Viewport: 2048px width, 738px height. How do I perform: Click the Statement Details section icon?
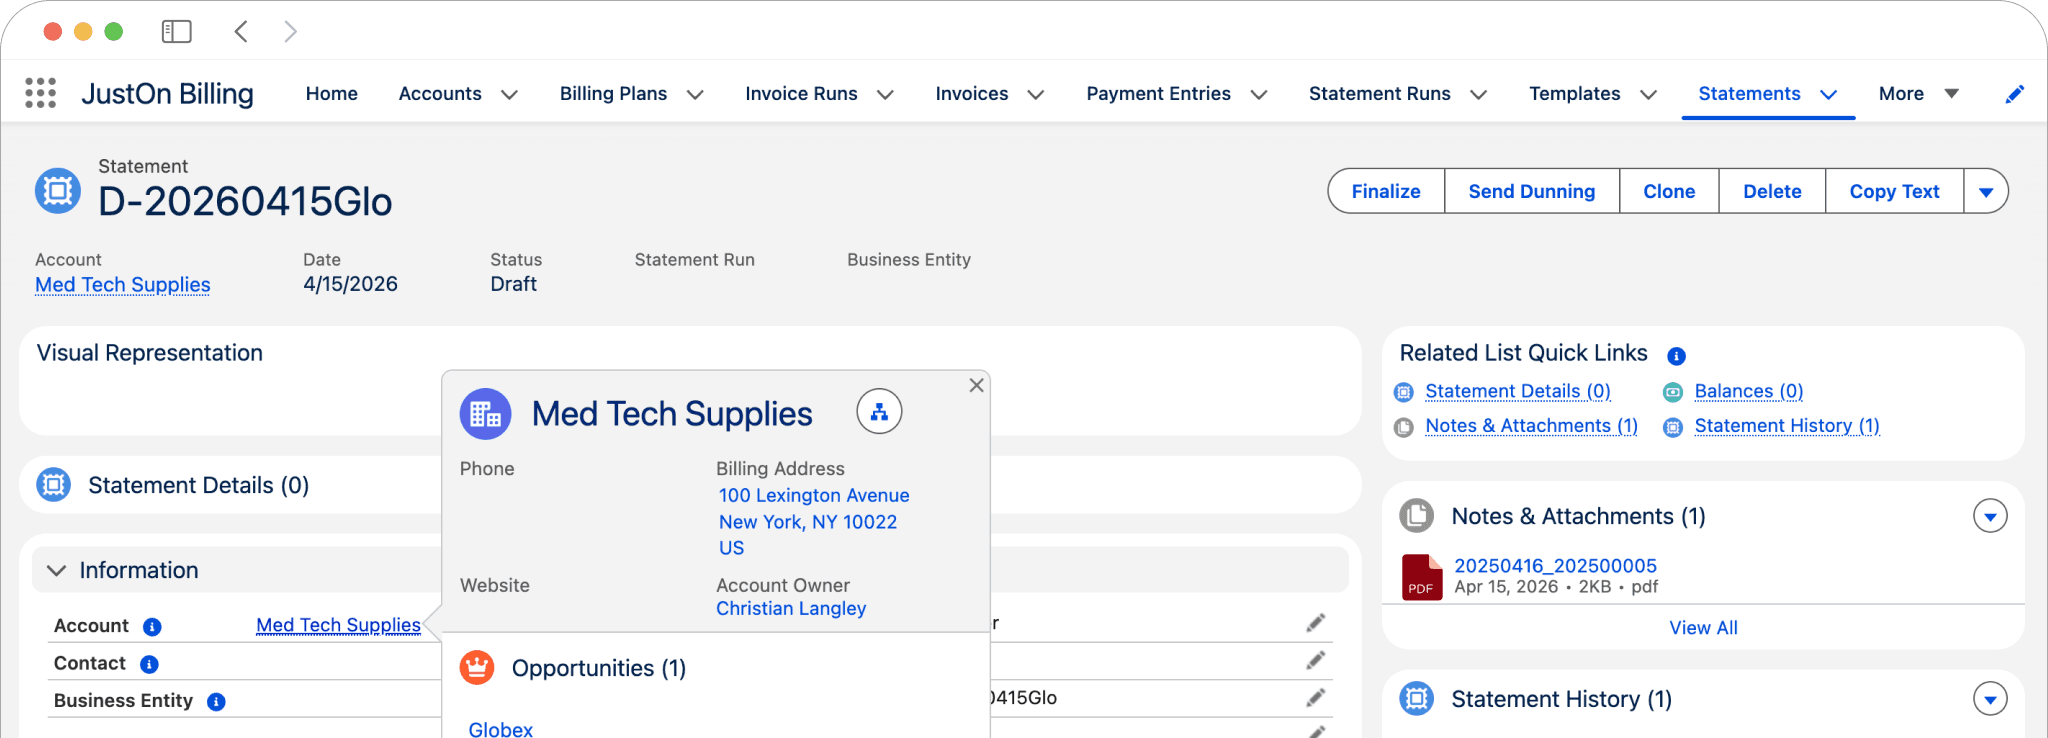click(x=54, y=485)
